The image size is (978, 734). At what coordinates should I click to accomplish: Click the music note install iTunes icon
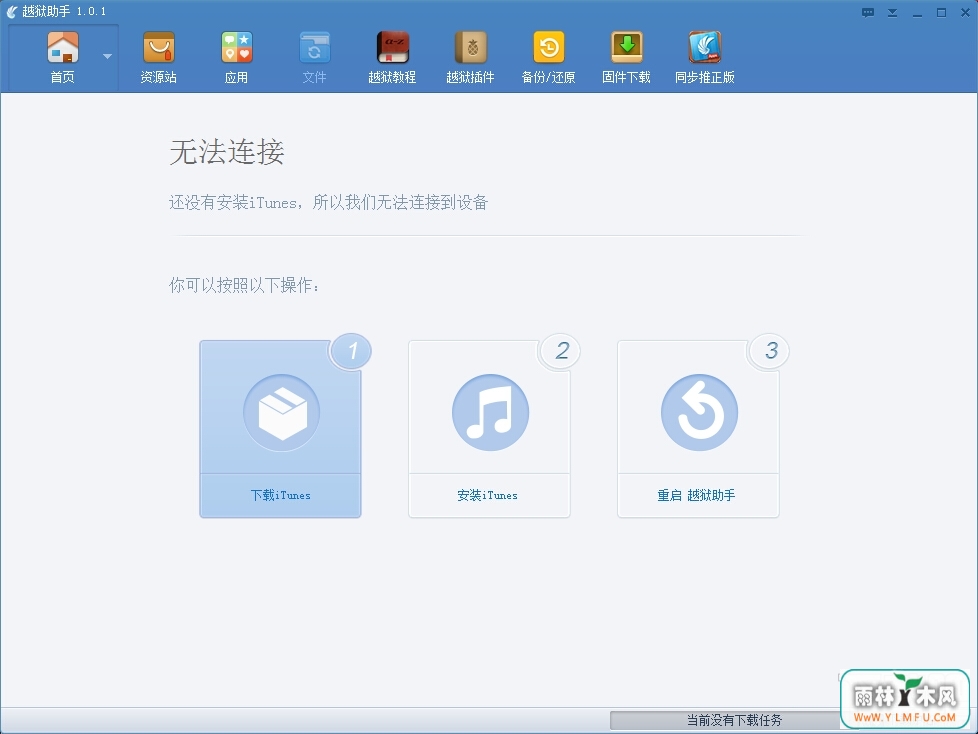490,412
